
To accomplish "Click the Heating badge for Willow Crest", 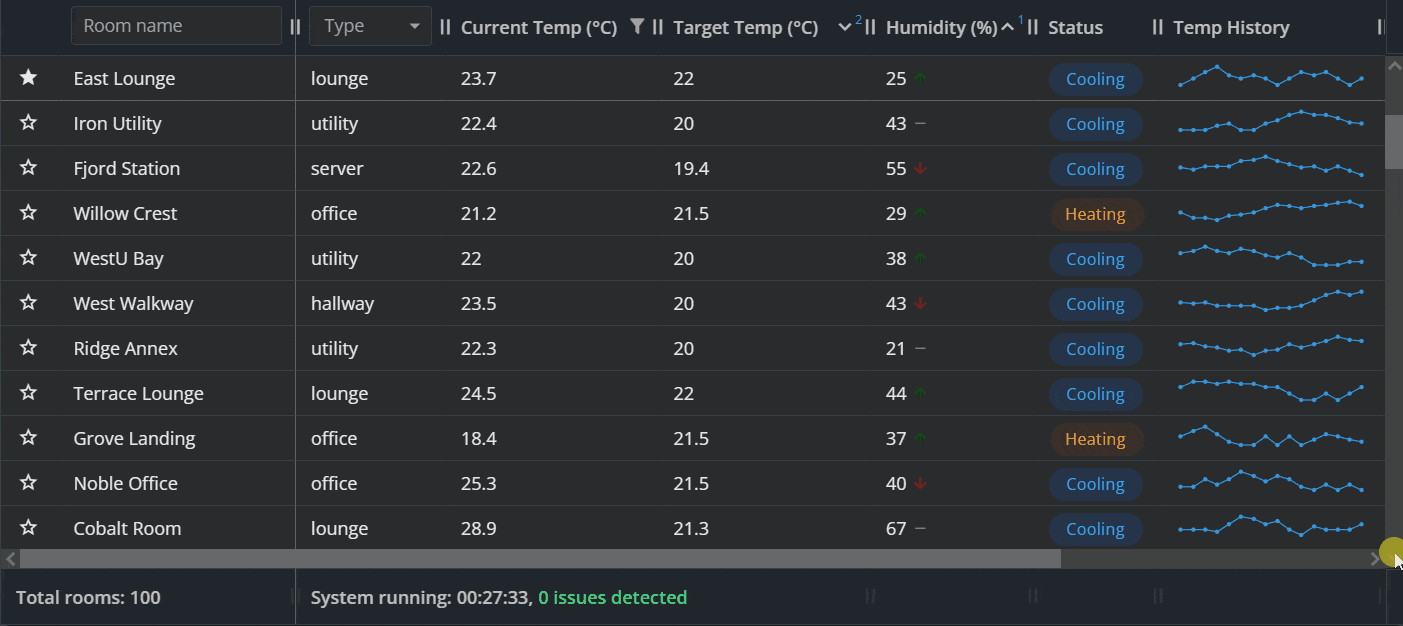I will coord(1095,214).
